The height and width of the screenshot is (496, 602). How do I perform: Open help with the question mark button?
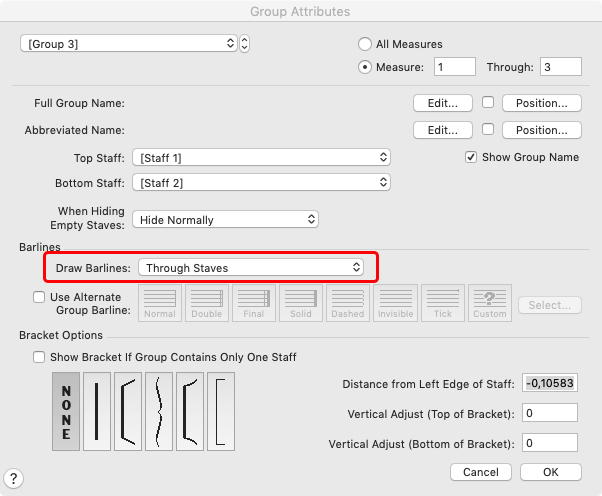(15, 479)
